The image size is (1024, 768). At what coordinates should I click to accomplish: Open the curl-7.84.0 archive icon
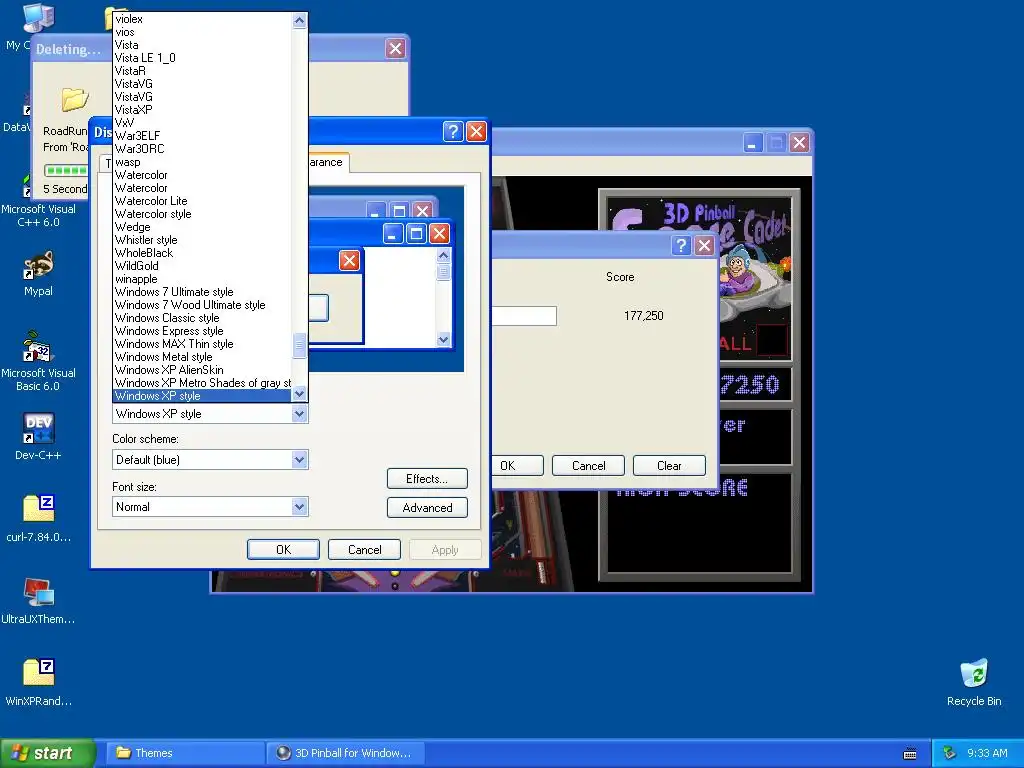pyautogui.click(x=38, y=519)
